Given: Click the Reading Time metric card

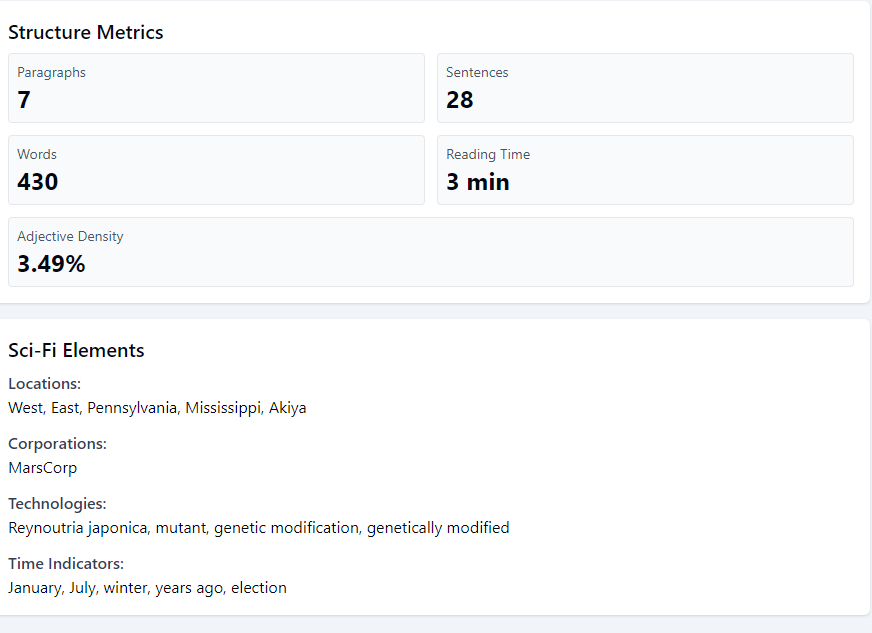Looking at the screenshot, I should tap(645, 170).
